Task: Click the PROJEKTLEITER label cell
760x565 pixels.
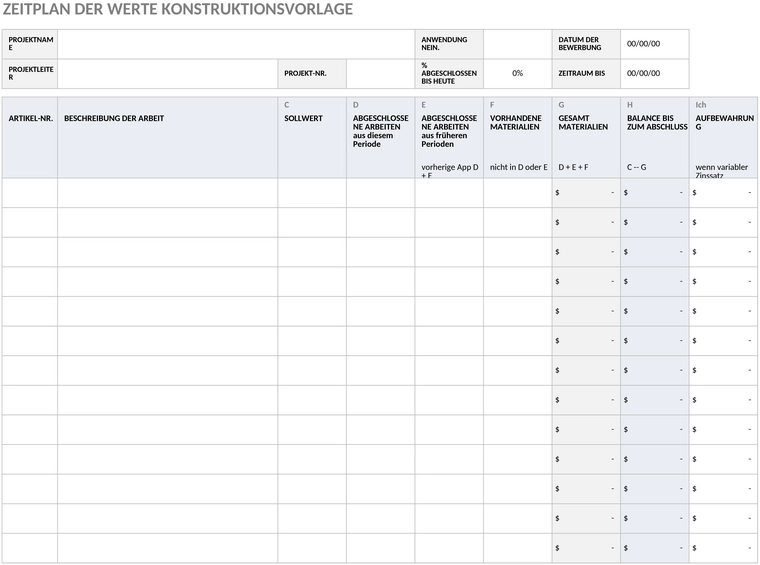Action: click(x=30, y=74)
